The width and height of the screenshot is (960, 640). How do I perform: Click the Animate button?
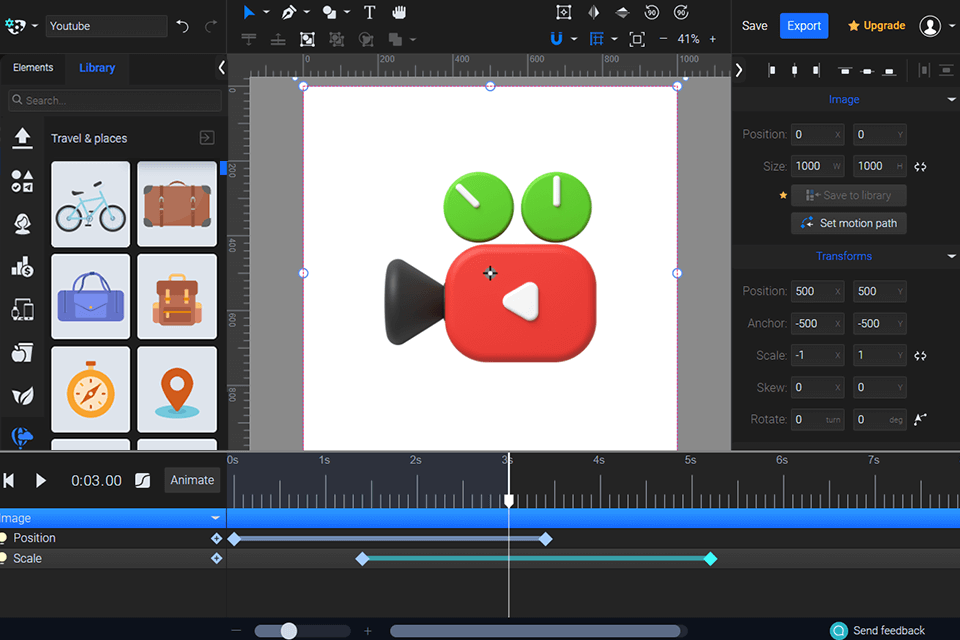click(x=192, y=480)
